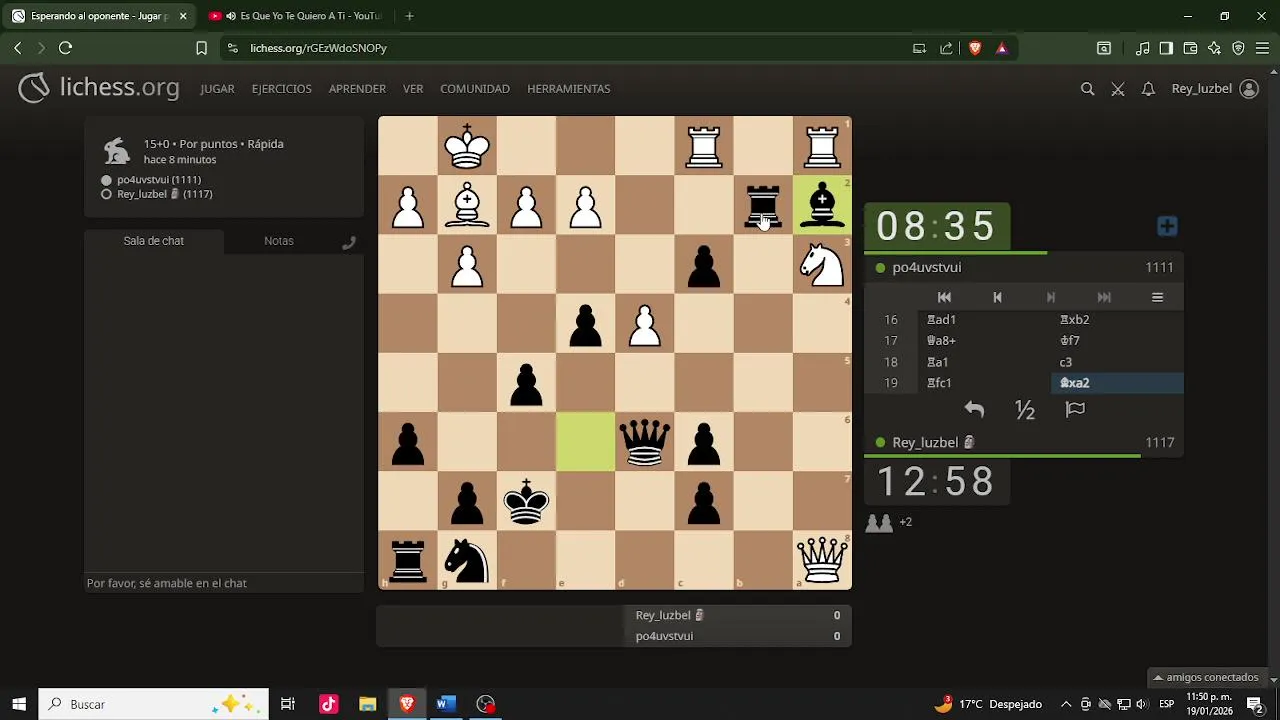
Task: Open Brave playlist music note icon
Action: click(x=1142, y=48)
